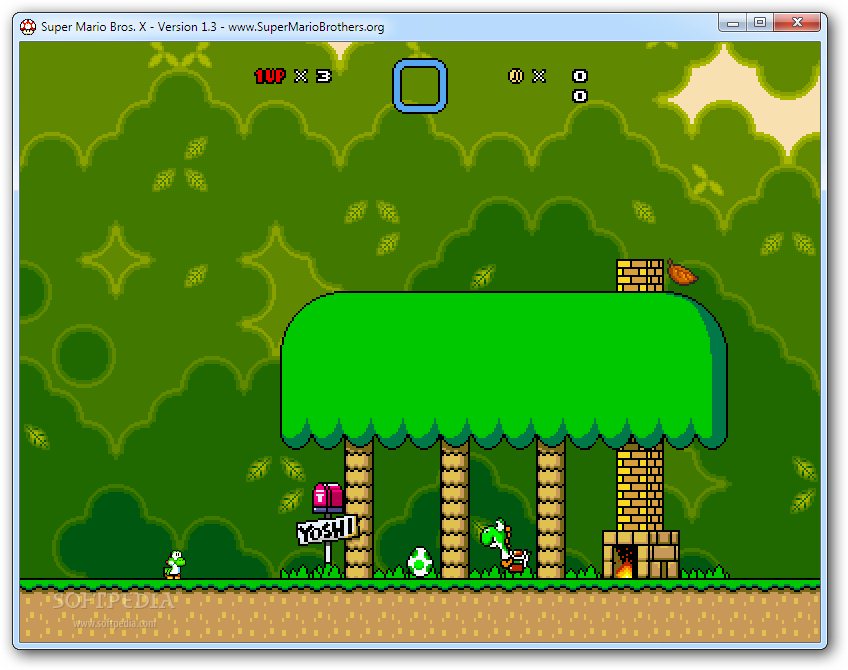Click the small green Yoshi on the left
This screenshot has width=848, height=670.
[x=174, y=565]
